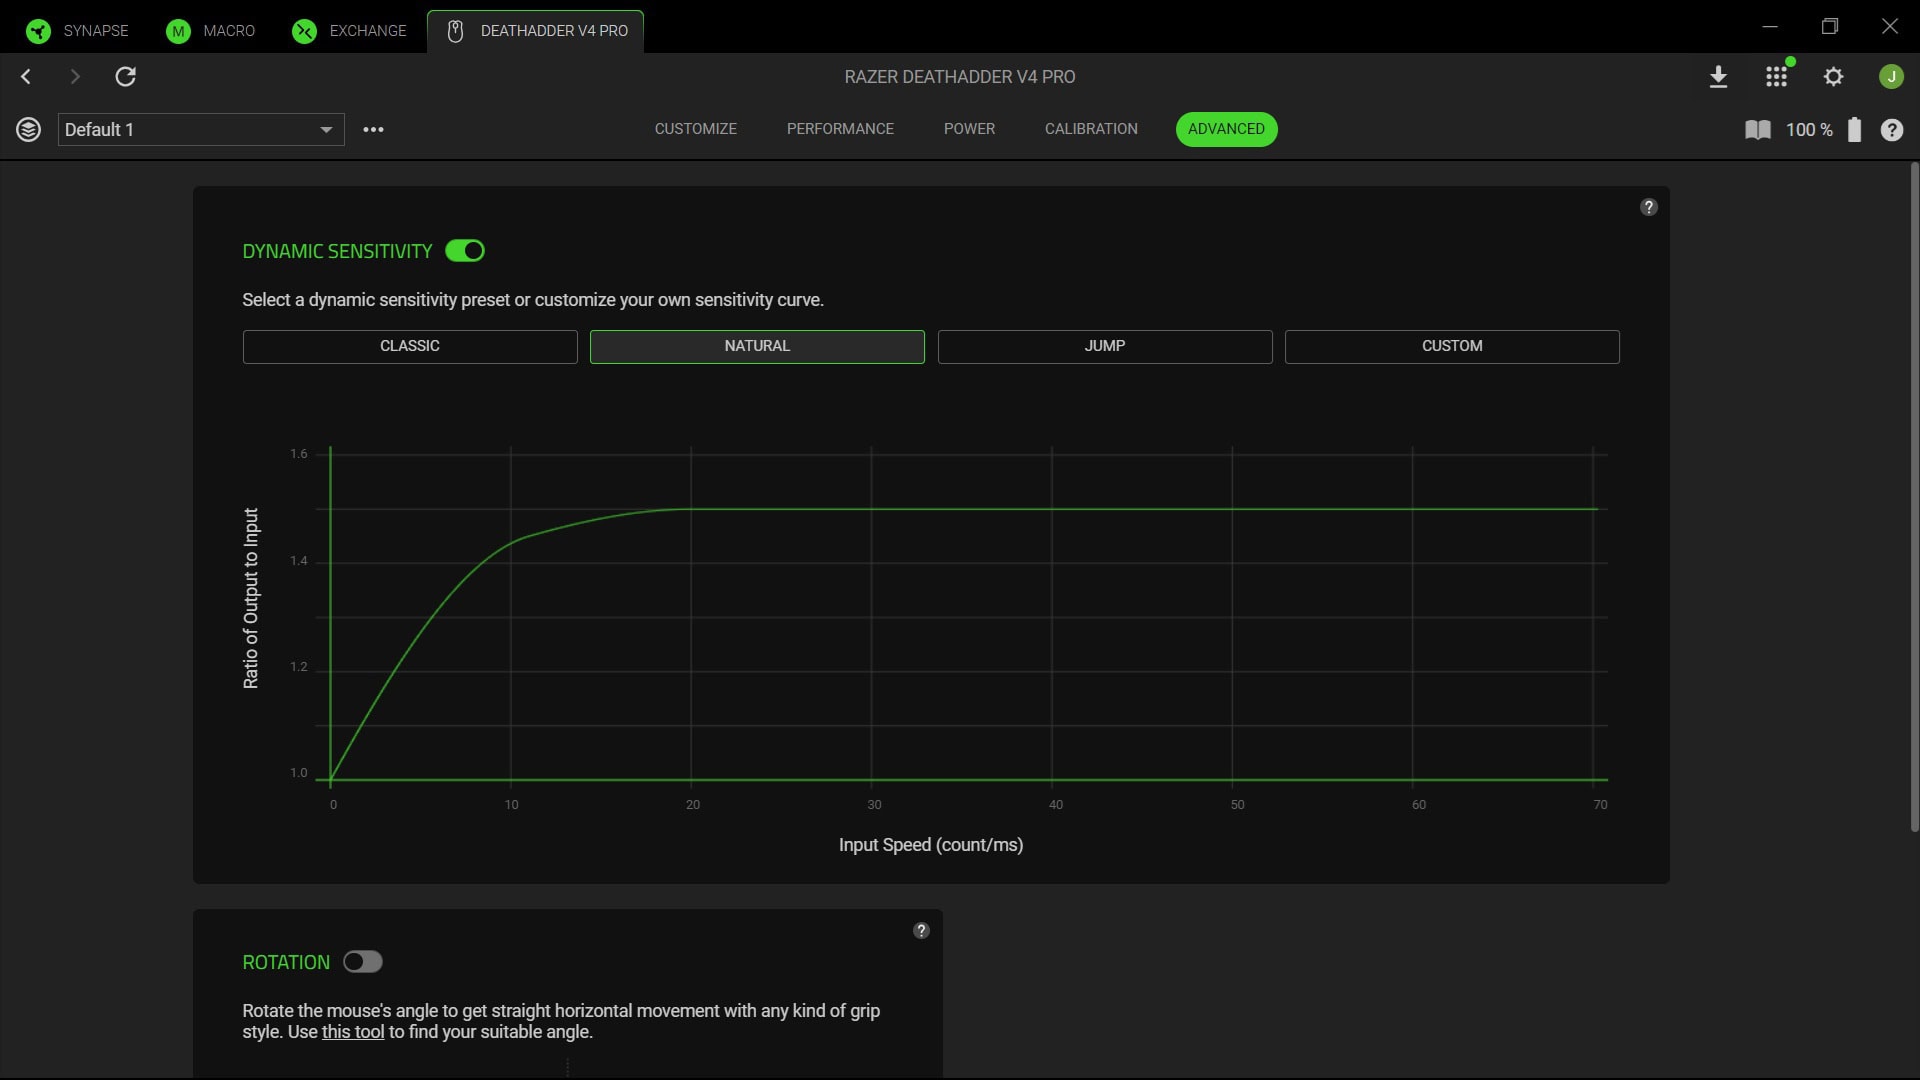Click the Exchange logo icon
Viewport: 1920px width, 1080px height.
click(304, 31)
